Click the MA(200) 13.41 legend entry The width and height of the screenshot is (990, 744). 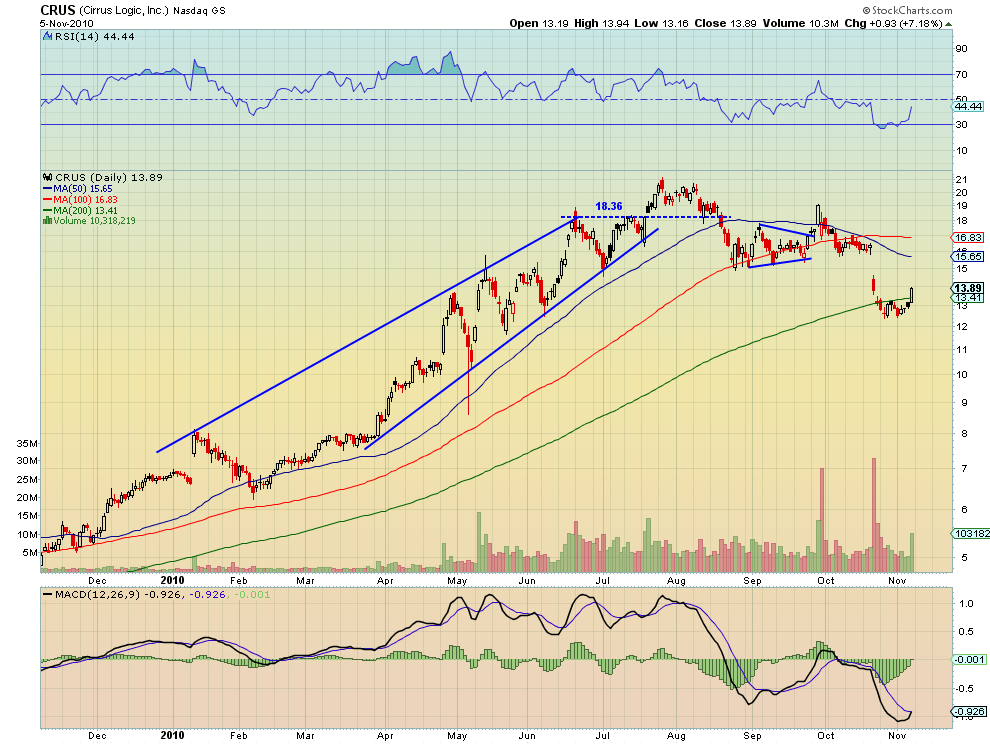[85, 210]
